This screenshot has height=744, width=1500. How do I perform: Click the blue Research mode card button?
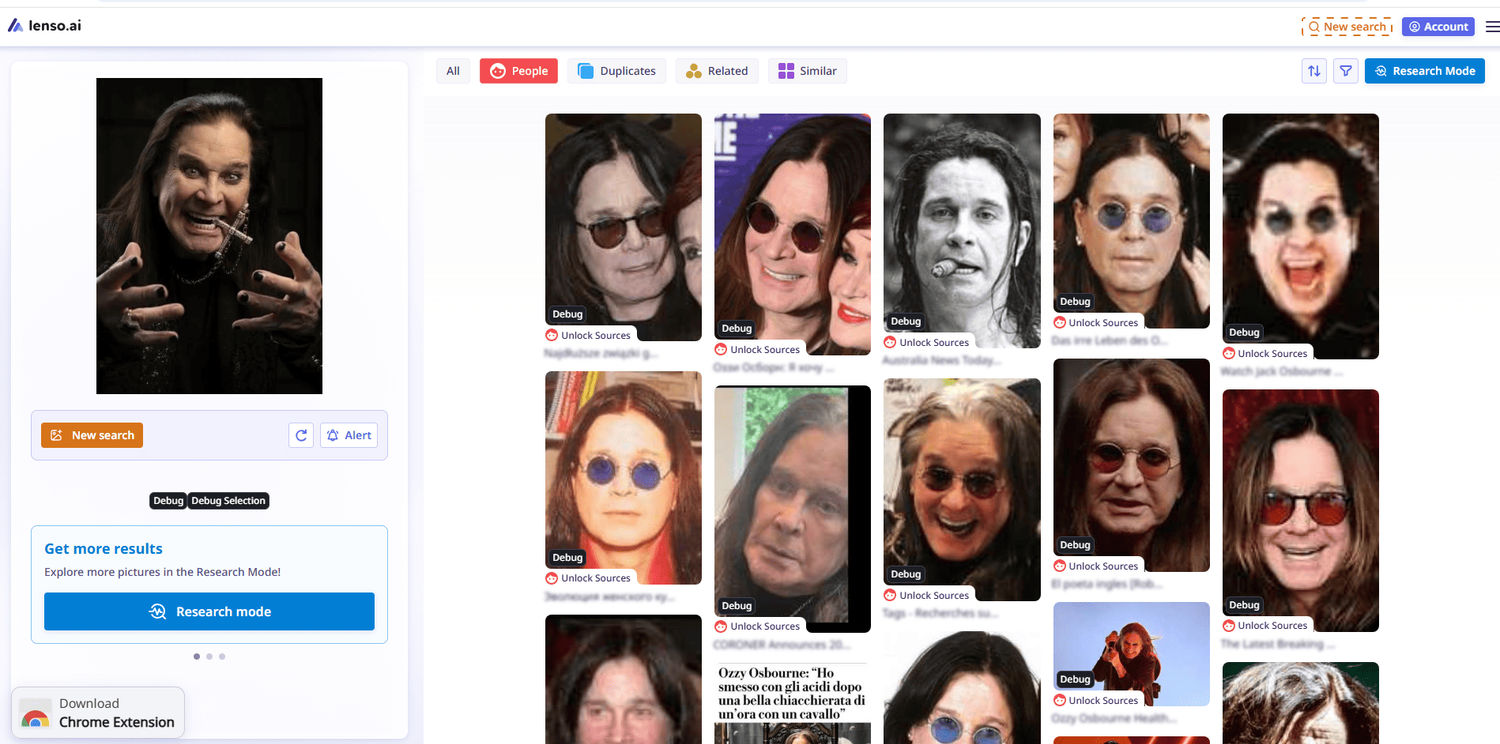(209, 612)
